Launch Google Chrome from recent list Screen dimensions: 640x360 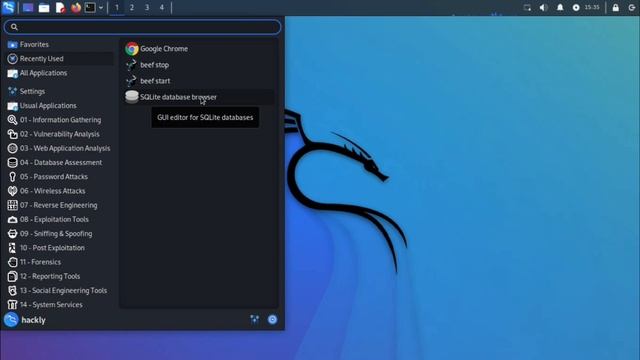tap(199, 49)
